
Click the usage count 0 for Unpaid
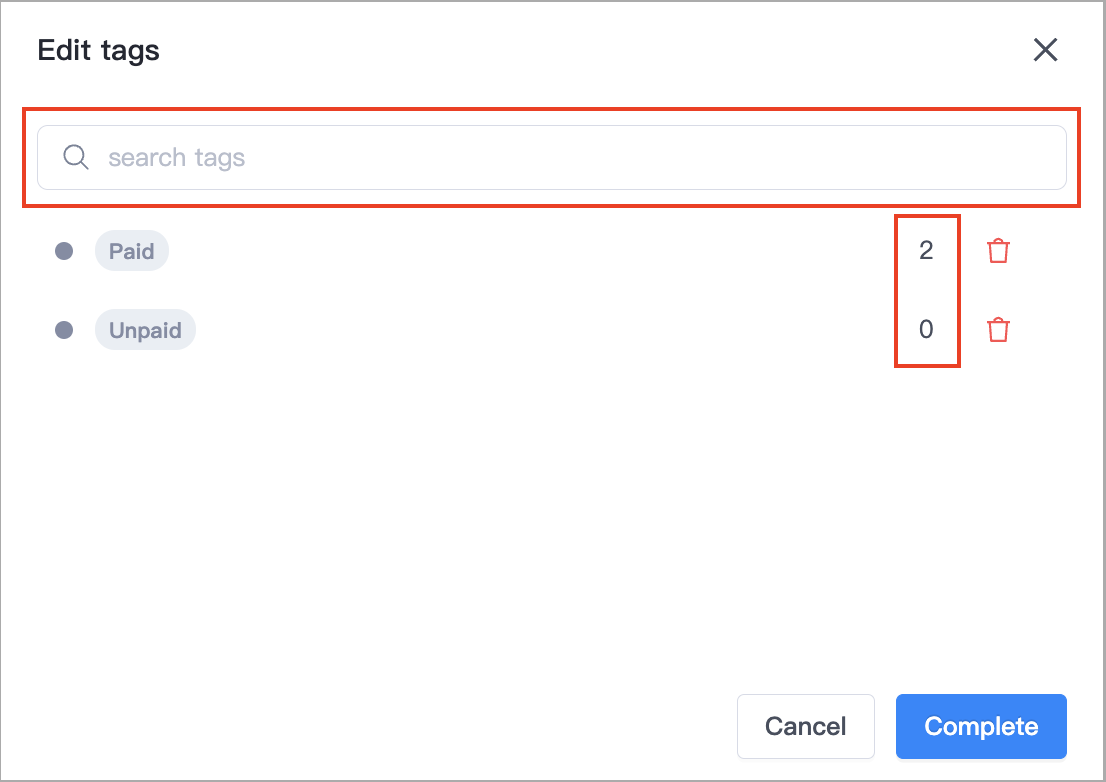point(926,329)
